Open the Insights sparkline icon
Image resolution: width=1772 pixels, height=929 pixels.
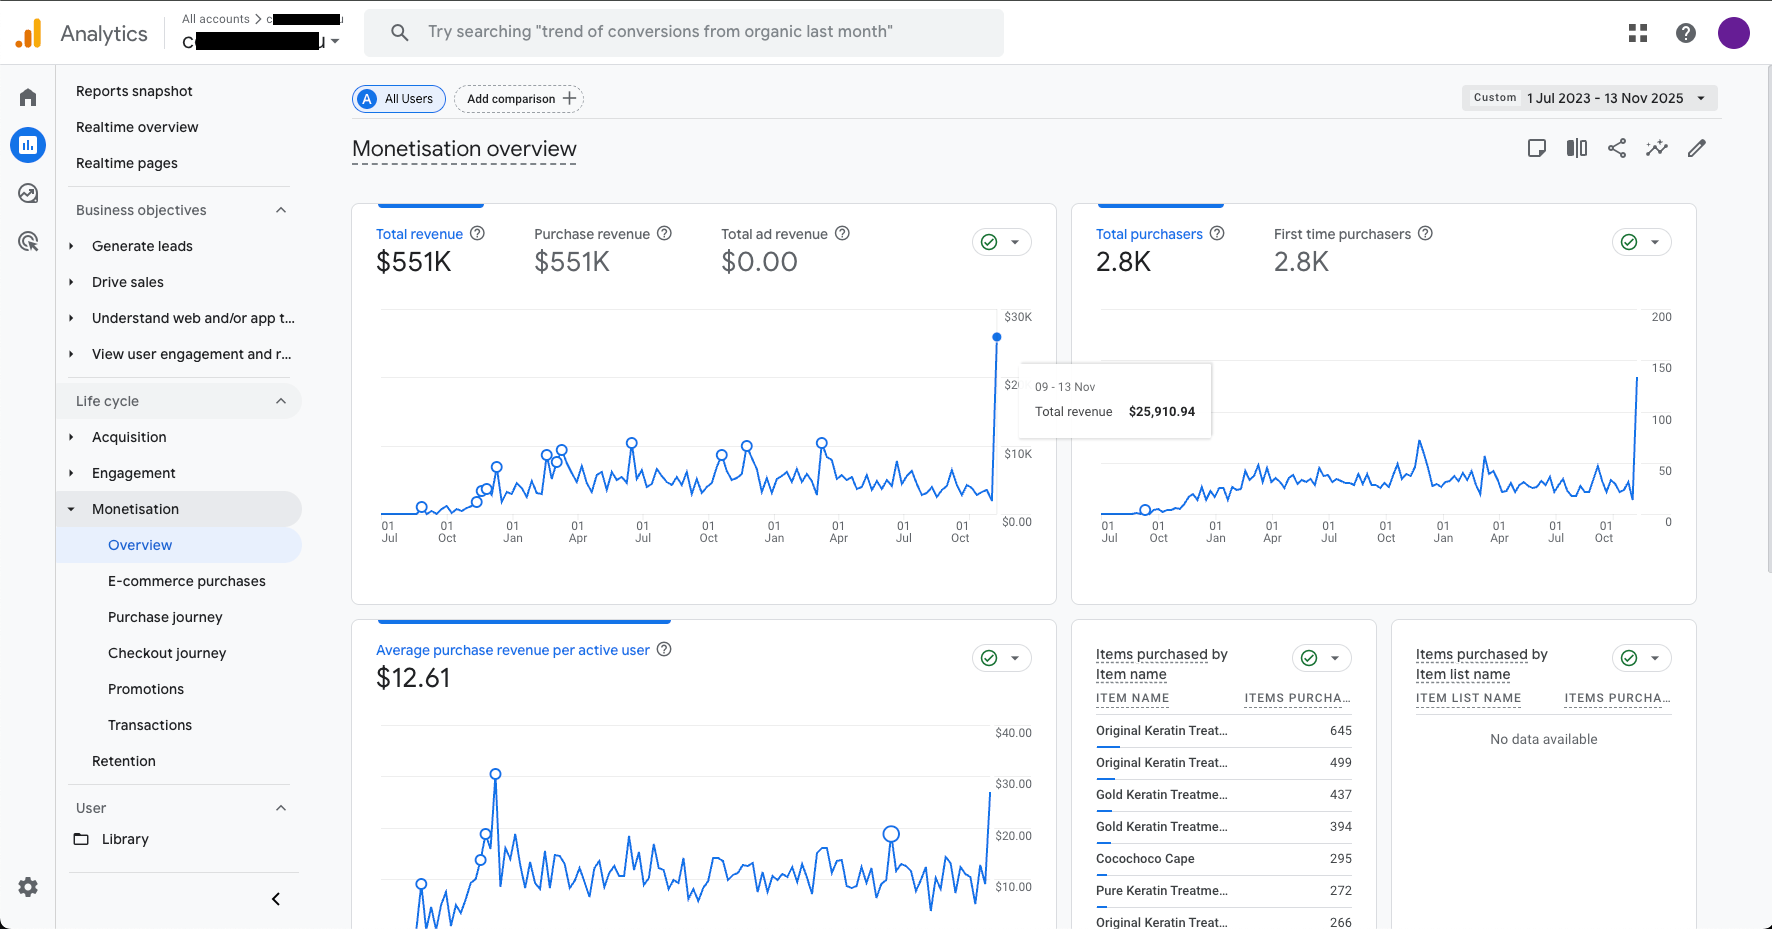(x=1656, y=148)
